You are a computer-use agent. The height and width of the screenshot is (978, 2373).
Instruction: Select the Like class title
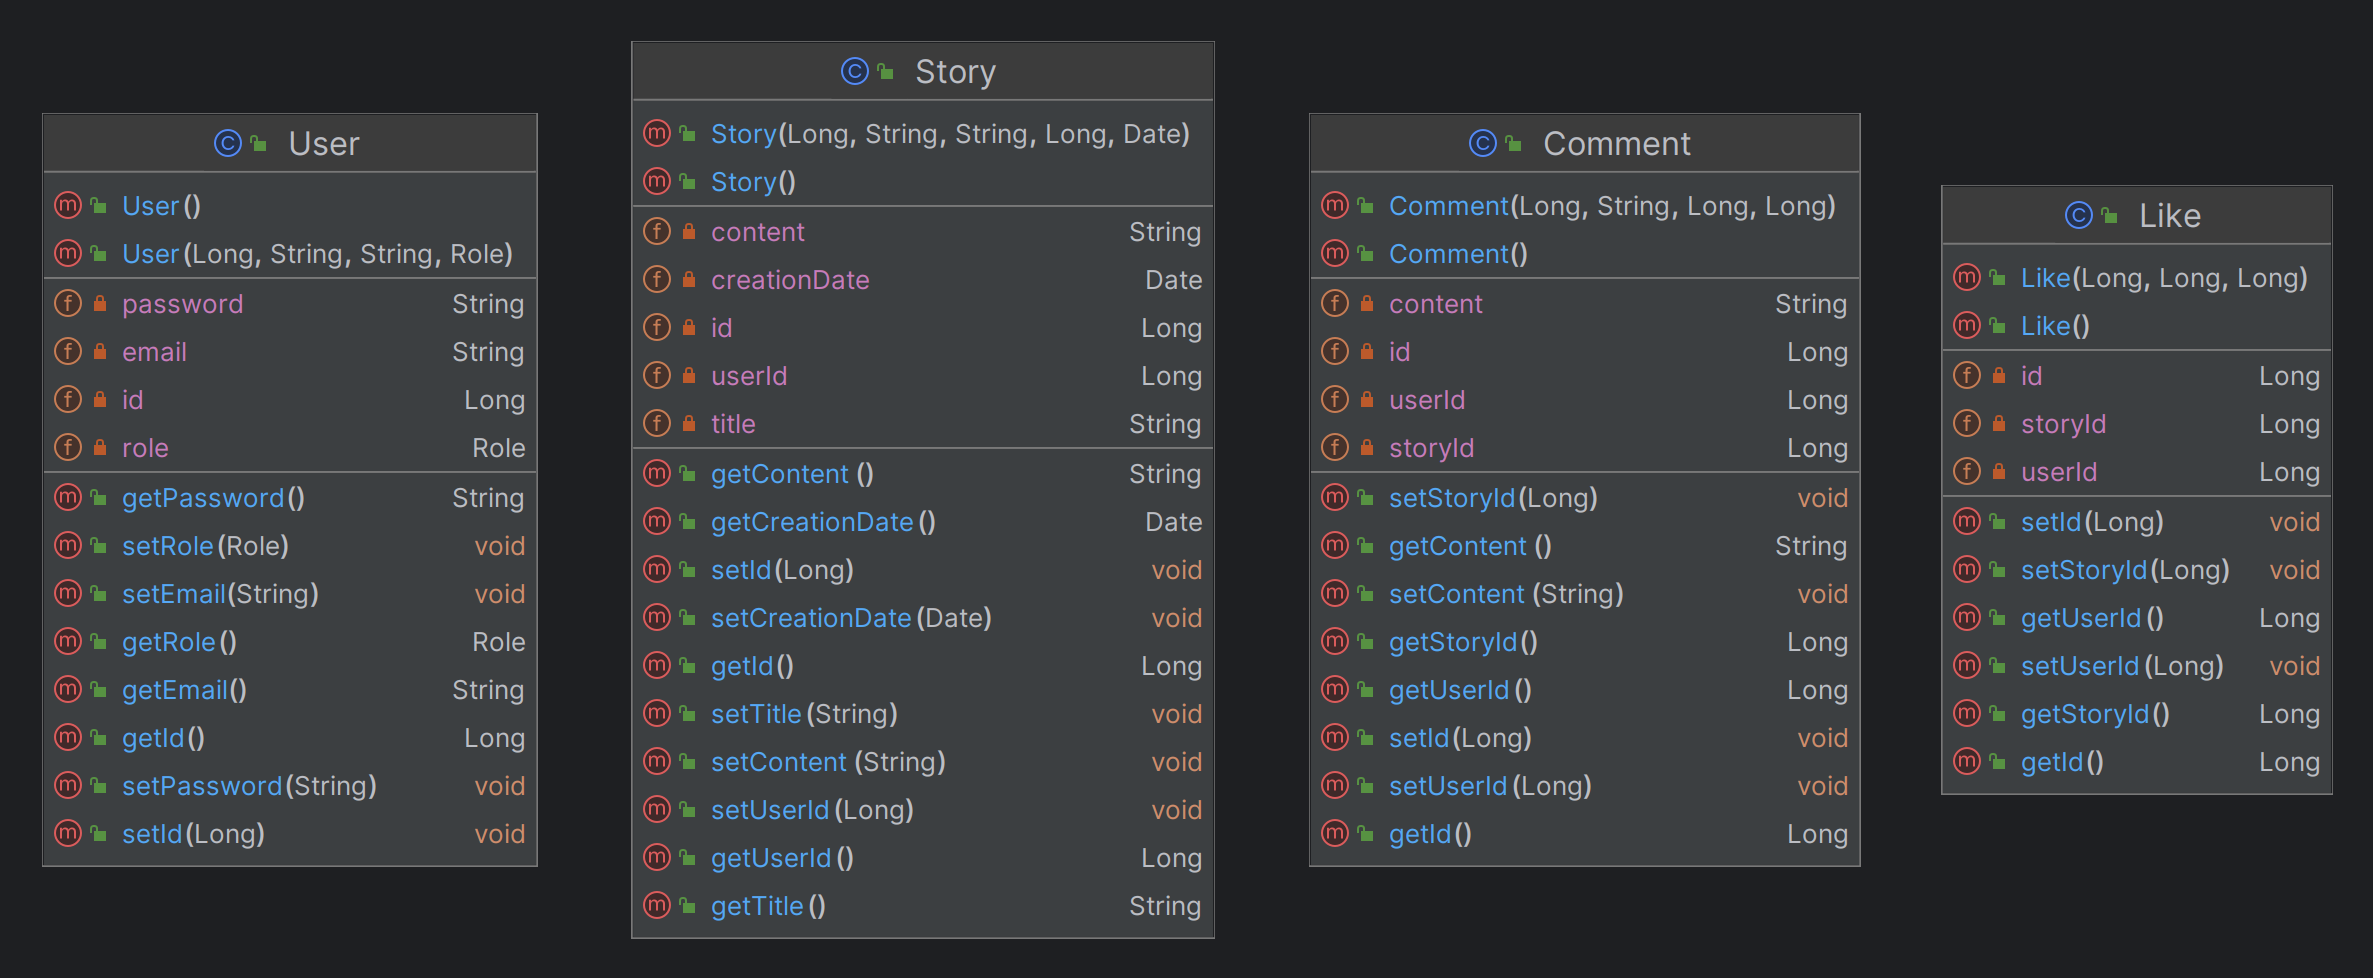click(2169, 216)
